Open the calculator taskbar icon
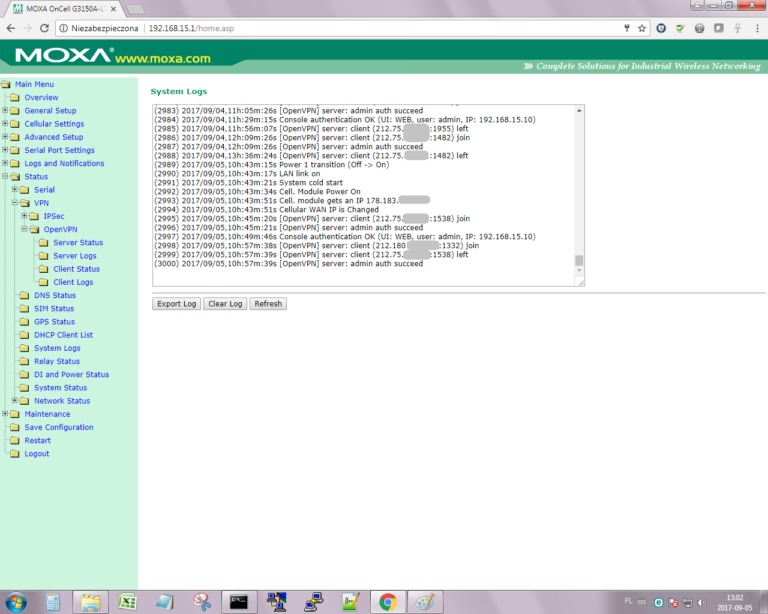 (x=53, y=602)
